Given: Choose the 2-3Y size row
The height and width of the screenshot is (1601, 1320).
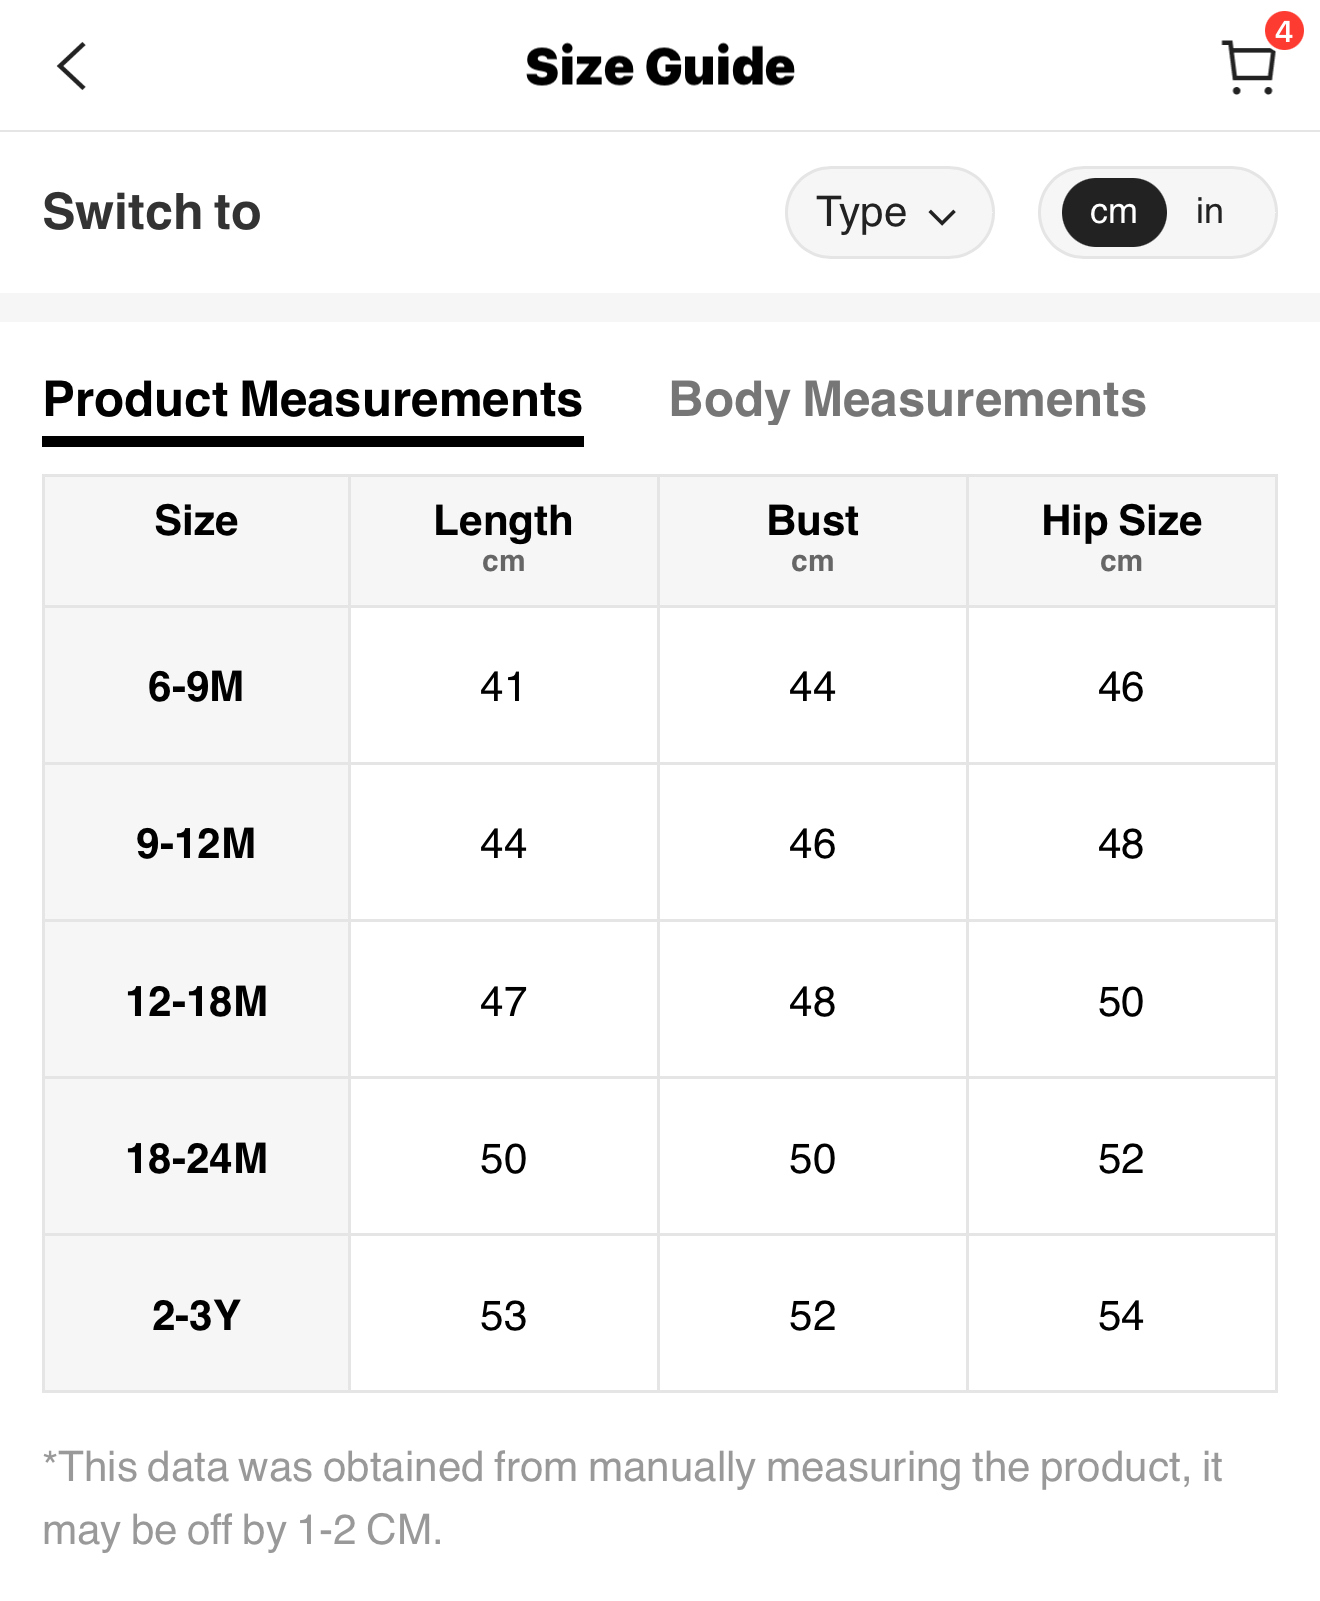Looking at the screenshot, I should pos(196,1316).
